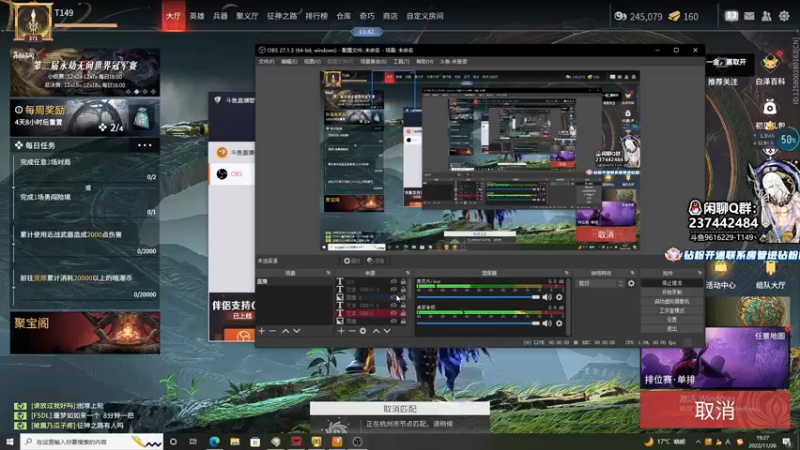Open source properties gear in sources panel

(x=363, y=331)
